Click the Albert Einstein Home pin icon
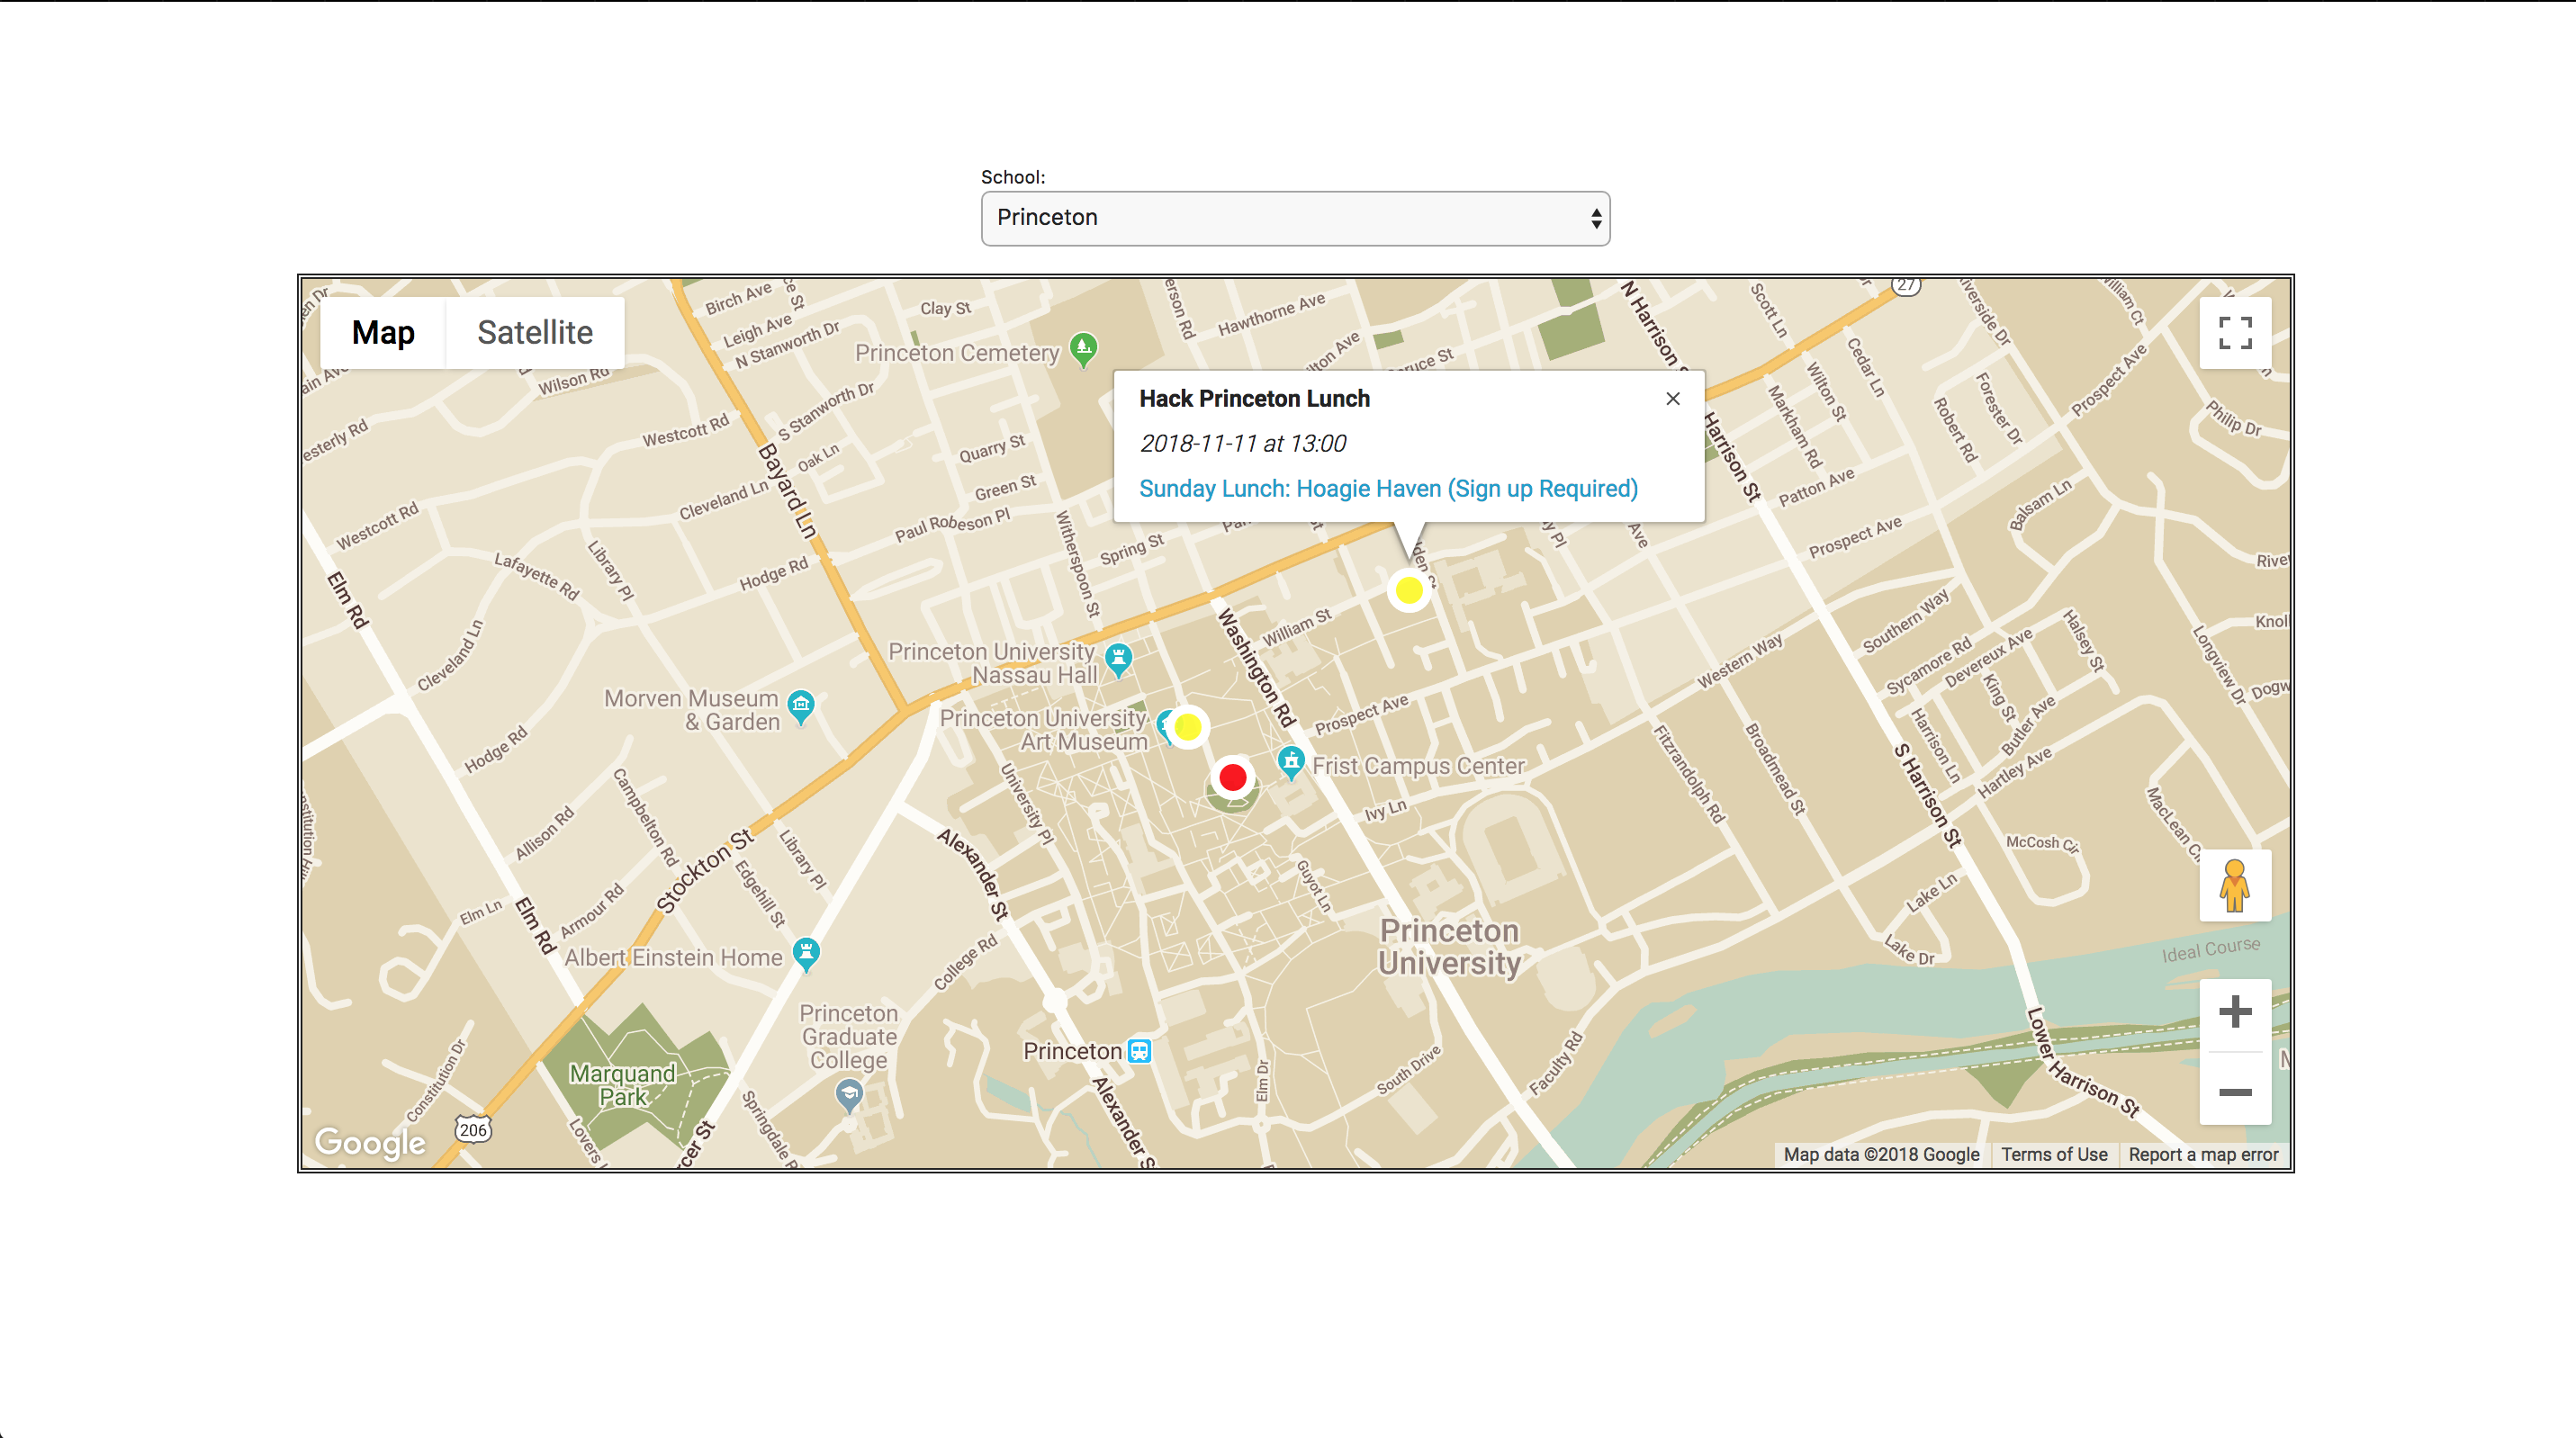This screenshot has width=2576, height=1438. point(806,952)
